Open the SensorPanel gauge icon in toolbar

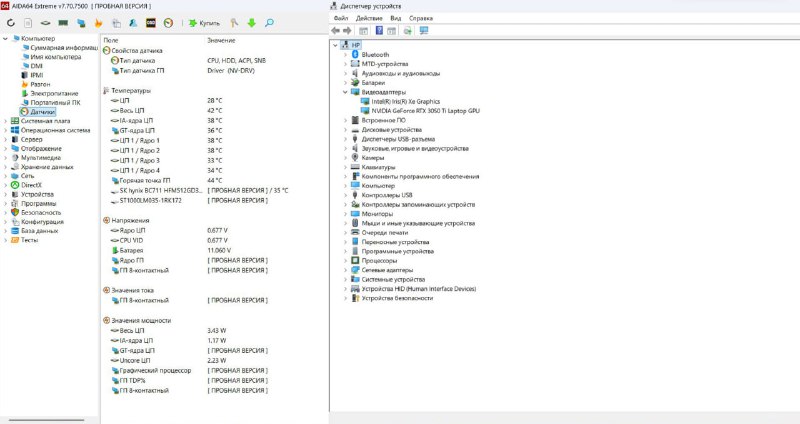click(168, 23)
